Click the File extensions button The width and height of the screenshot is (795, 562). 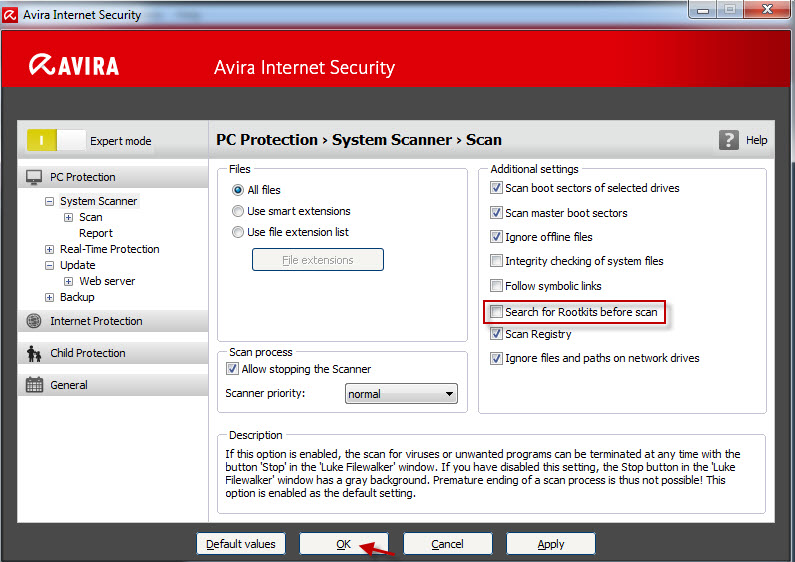[x=318, y=260]
